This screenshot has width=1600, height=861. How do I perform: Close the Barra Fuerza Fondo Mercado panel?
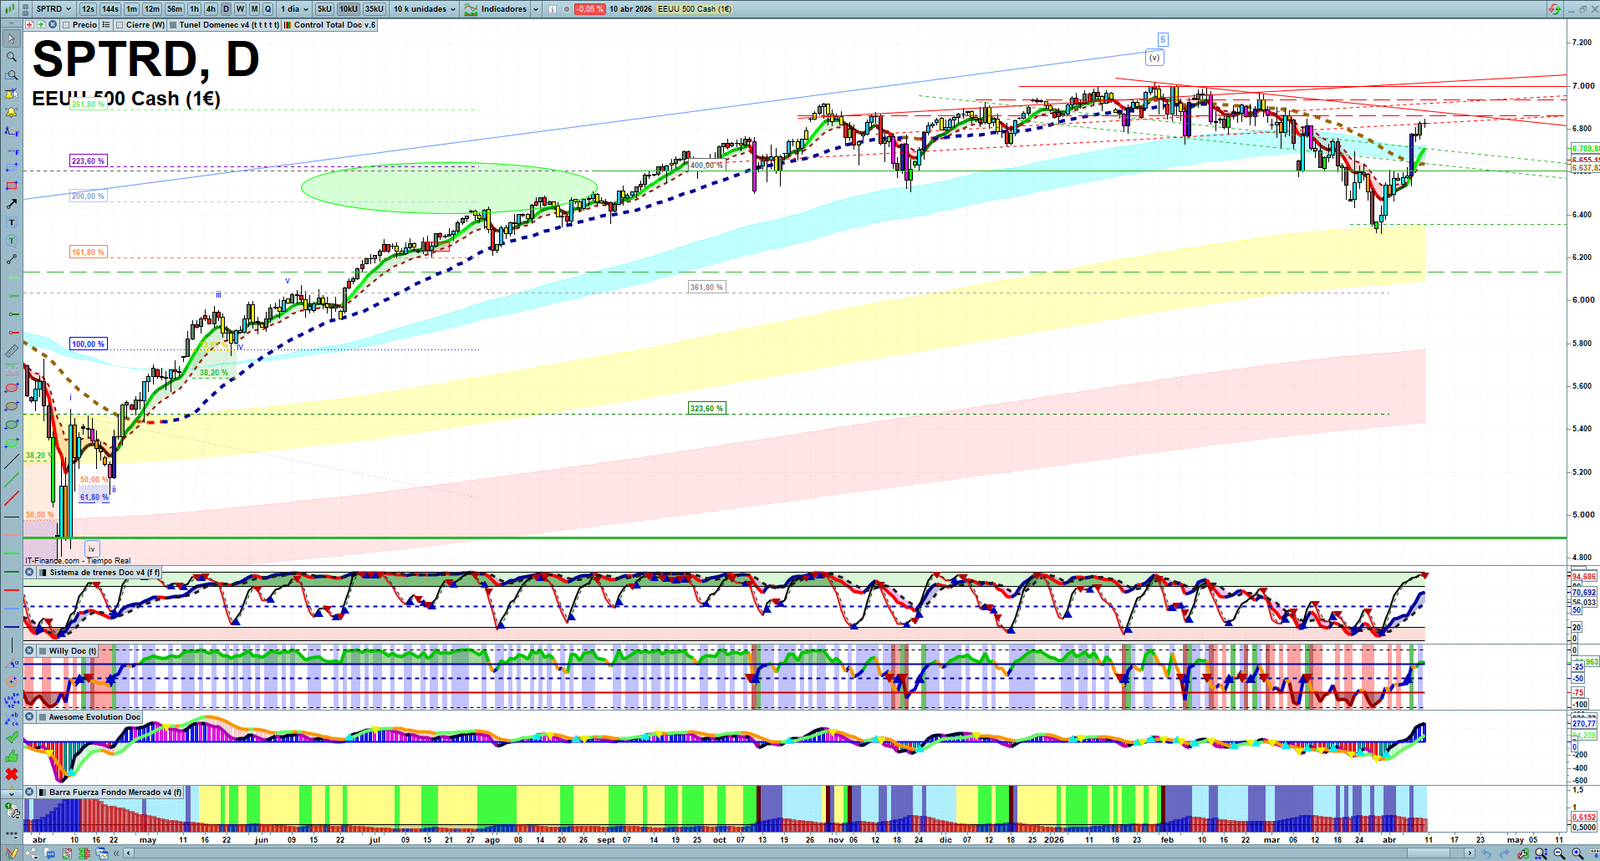point(30,792)
